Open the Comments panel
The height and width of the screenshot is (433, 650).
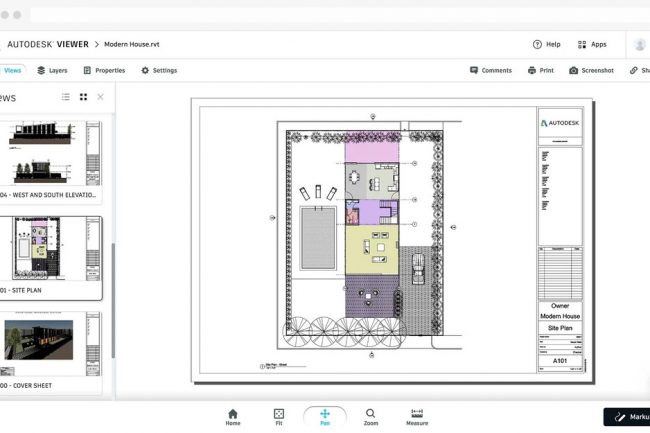coord(490,70)
